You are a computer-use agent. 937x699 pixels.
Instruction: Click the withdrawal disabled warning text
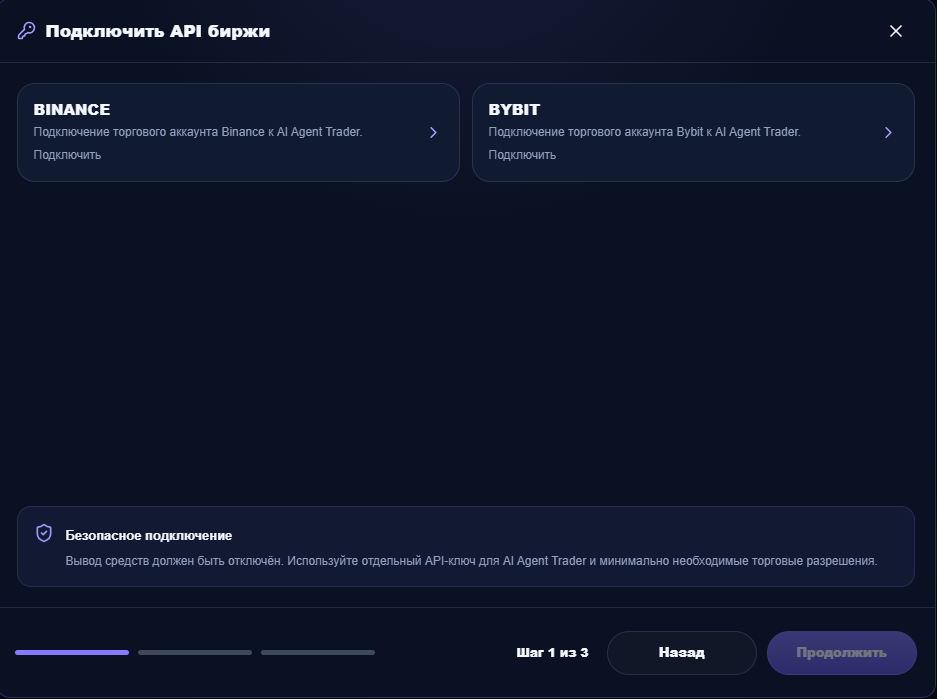click(x=471, y=561)
